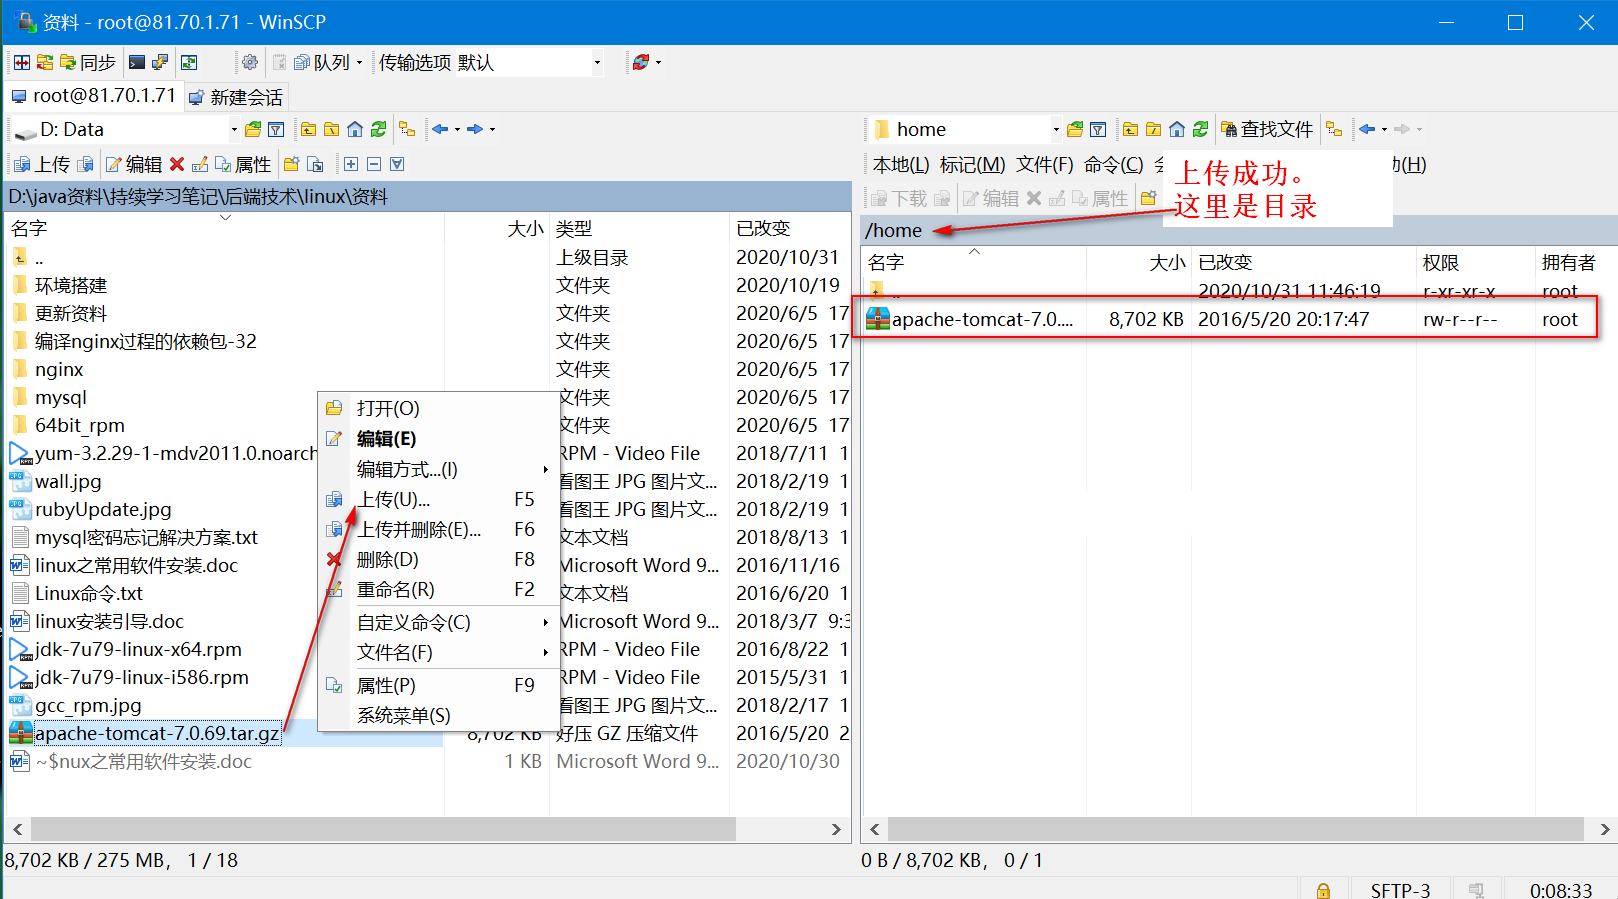This screenshot has height=899, width=1618.
Task: Toggle local directory tree icon
Action: tap(407, 129)
